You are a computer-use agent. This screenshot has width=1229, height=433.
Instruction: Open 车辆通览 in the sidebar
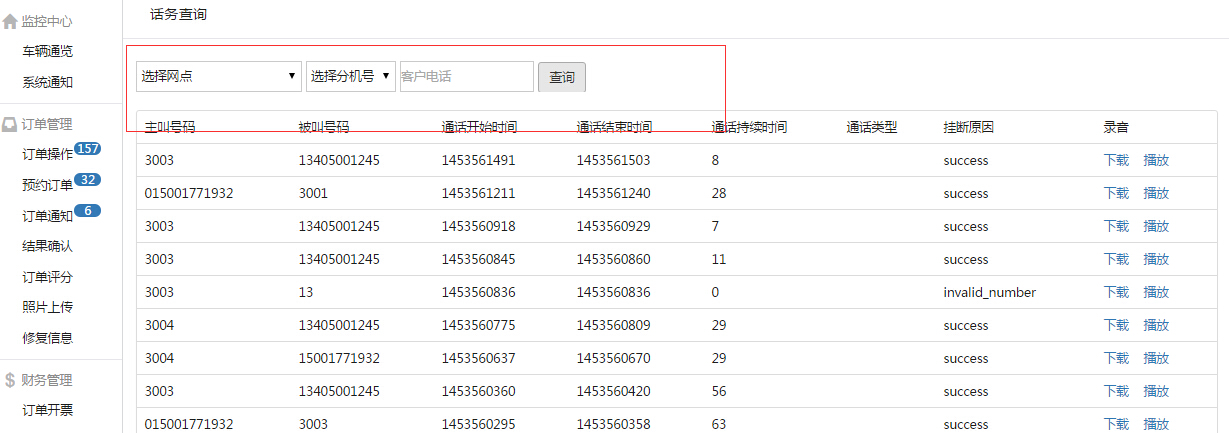click(x=48, y=51)
